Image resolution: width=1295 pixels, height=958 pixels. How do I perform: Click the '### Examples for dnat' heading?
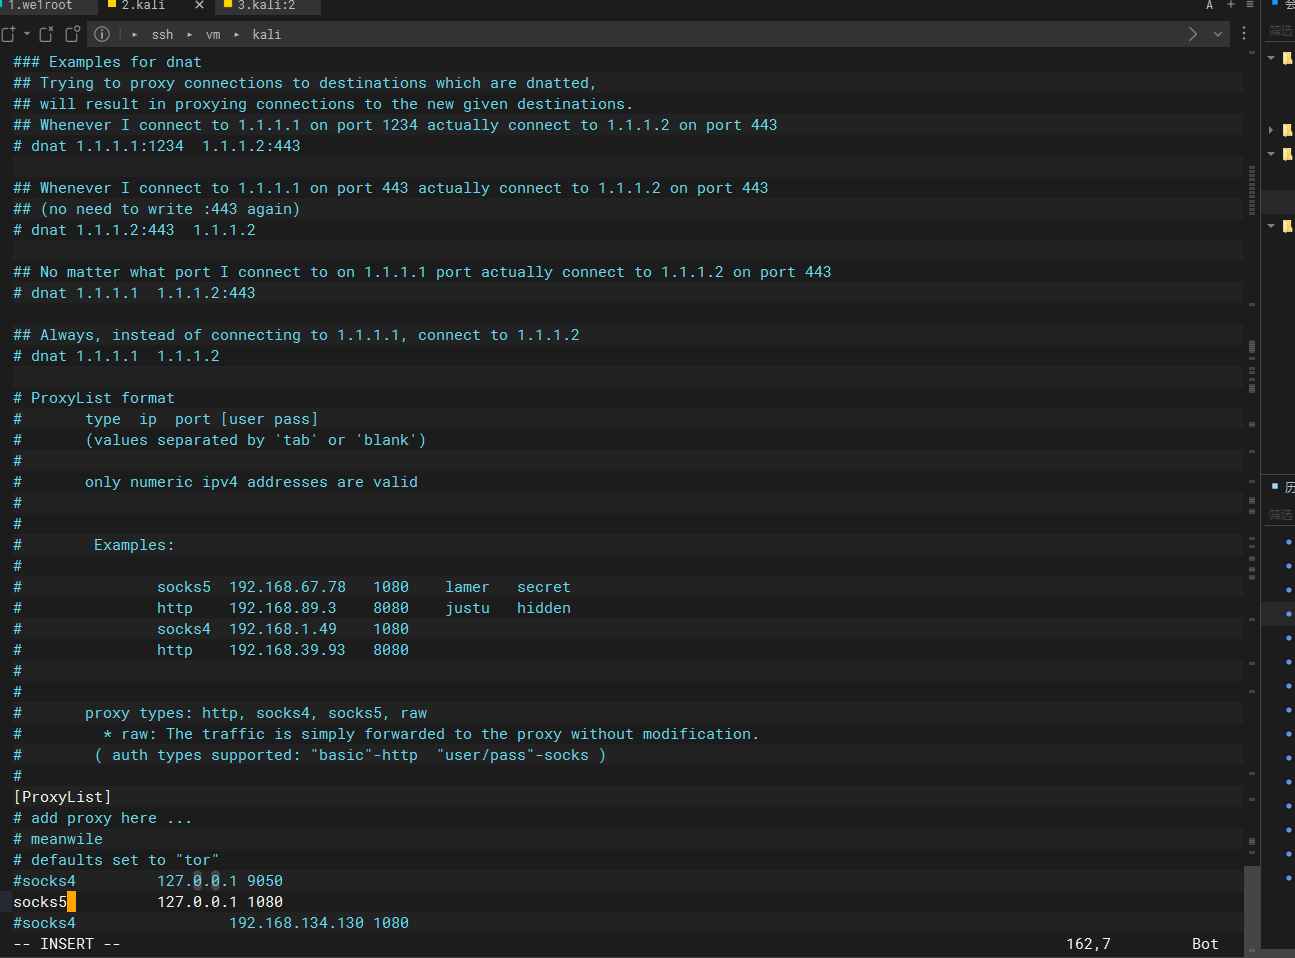pos(107,62)
